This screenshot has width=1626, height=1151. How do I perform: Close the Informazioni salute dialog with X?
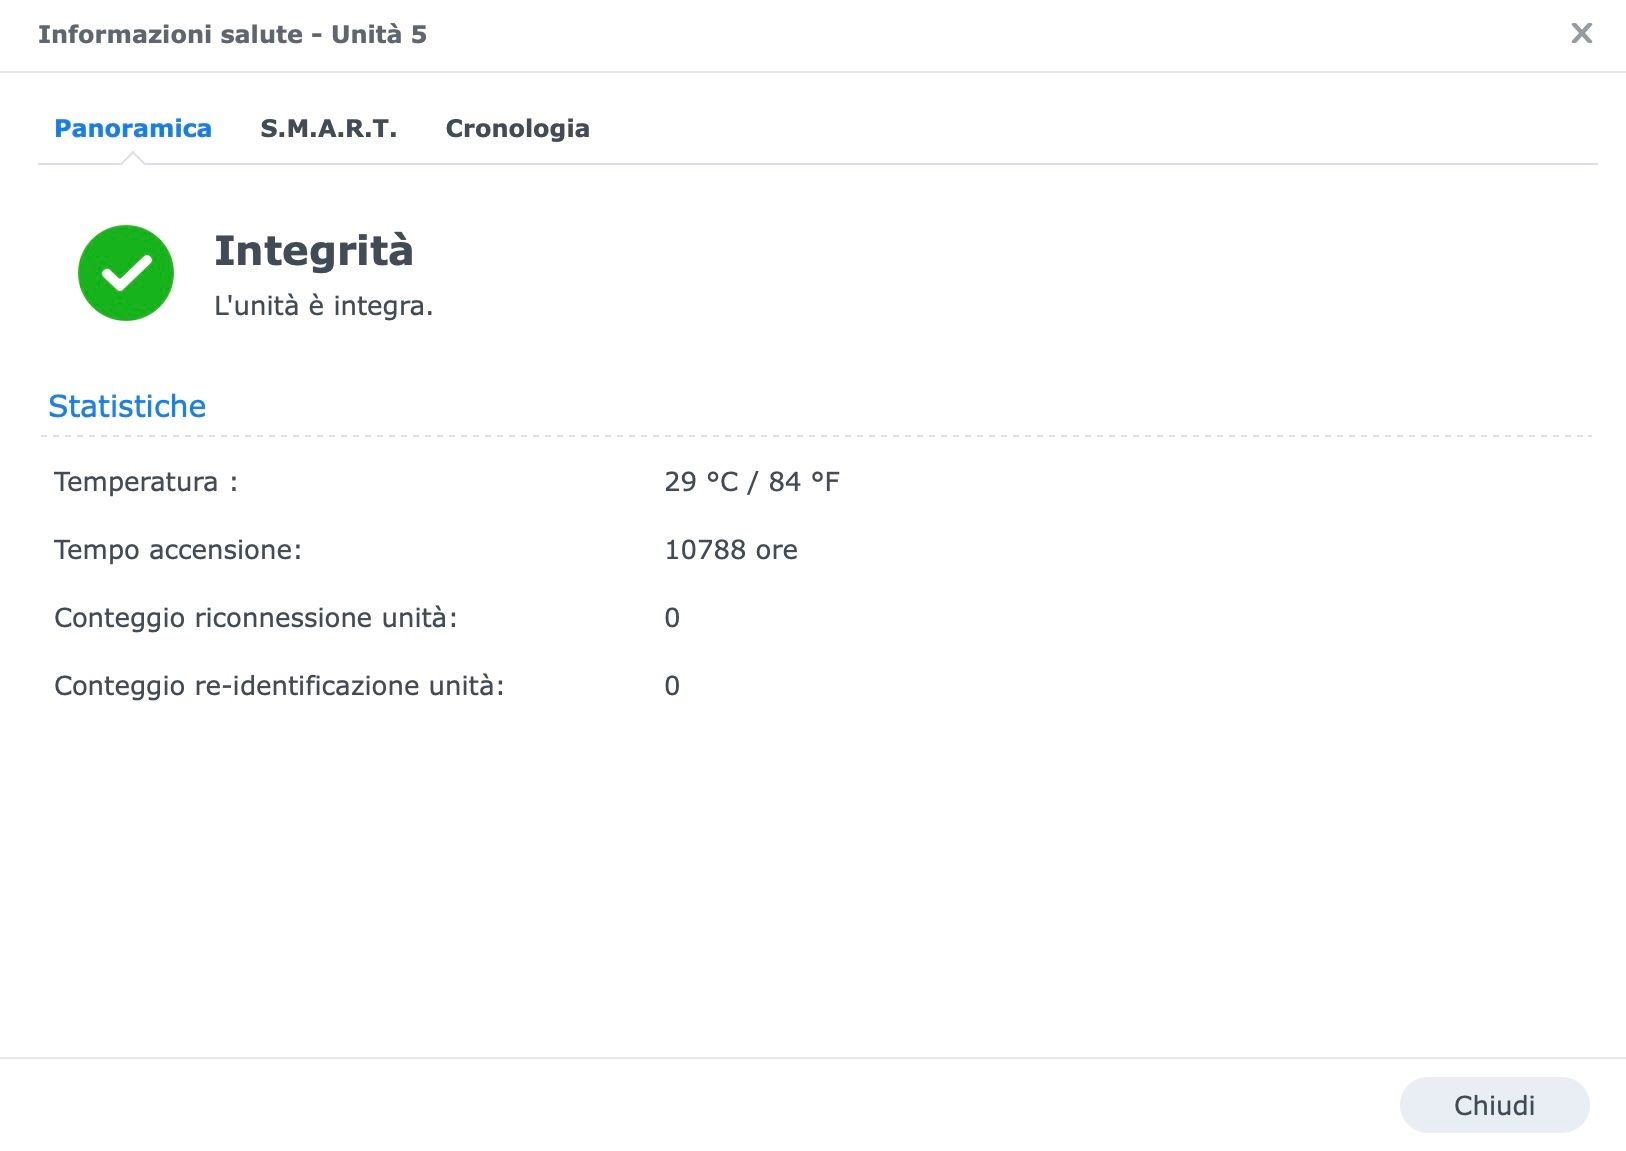1581,34
